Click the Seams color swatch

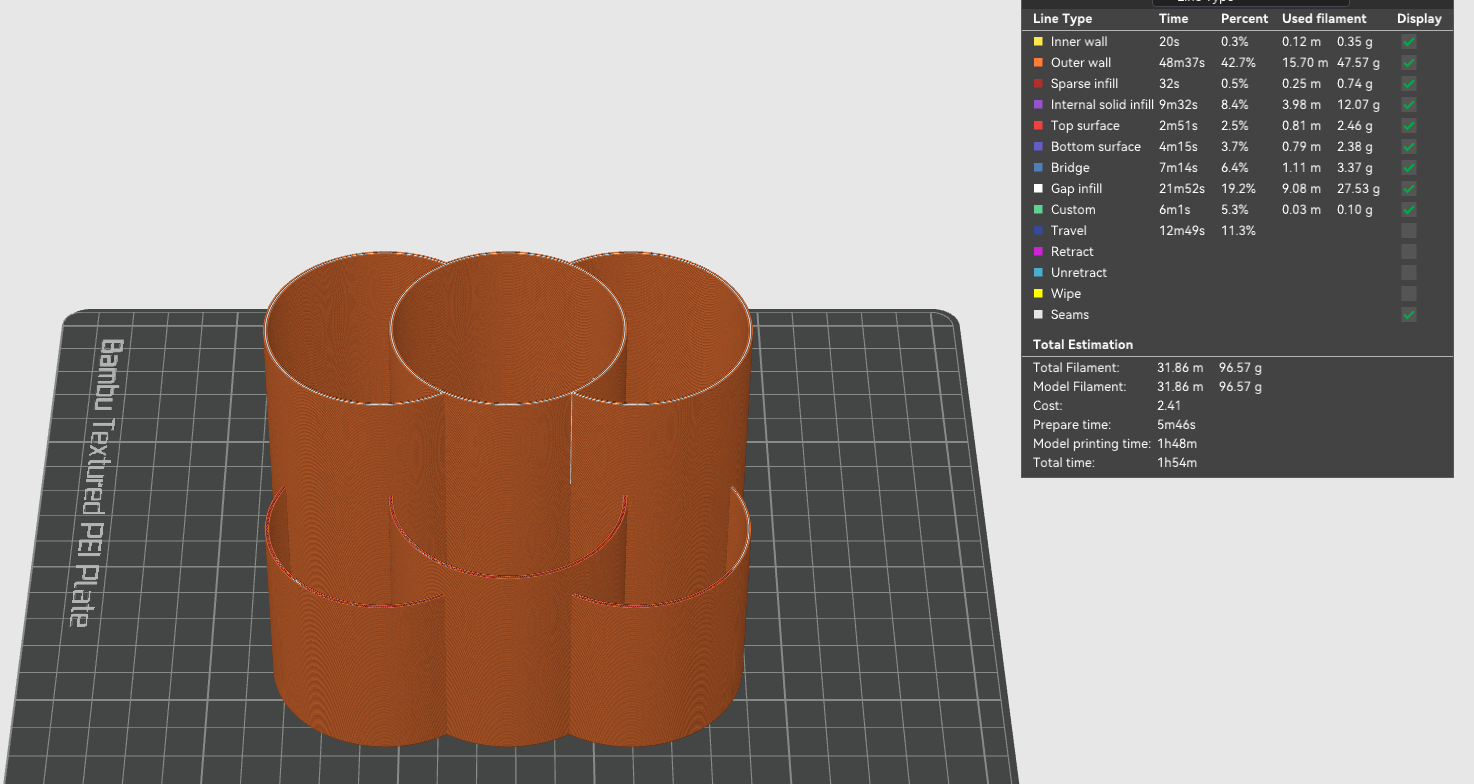(1038, 315)
